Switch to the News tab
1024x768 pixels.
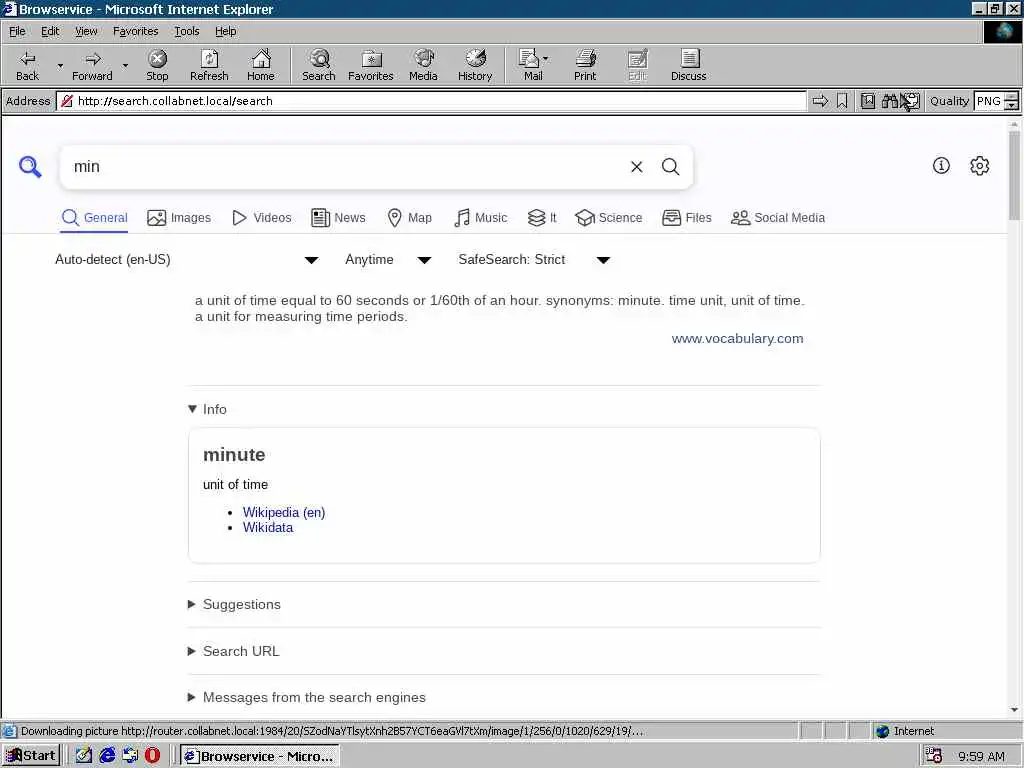pyautogui.click(x=338, y=218)
